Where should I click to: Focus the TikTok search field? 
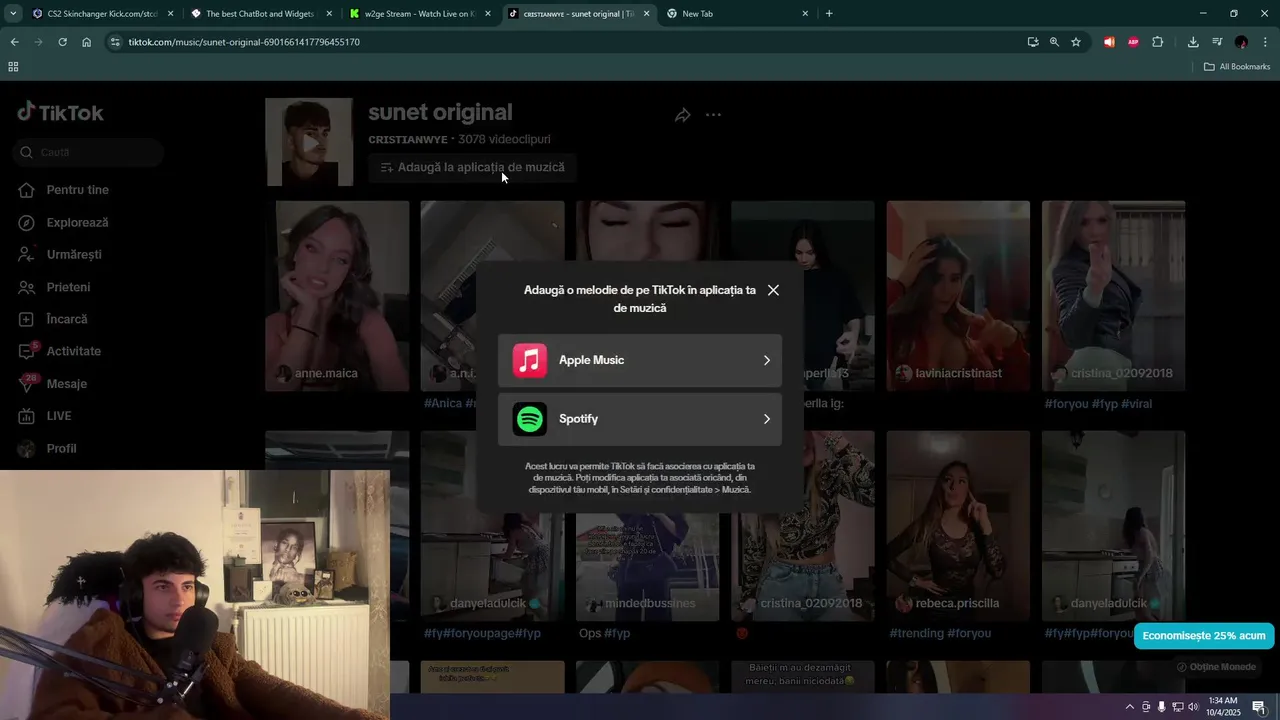coord(89,152)
